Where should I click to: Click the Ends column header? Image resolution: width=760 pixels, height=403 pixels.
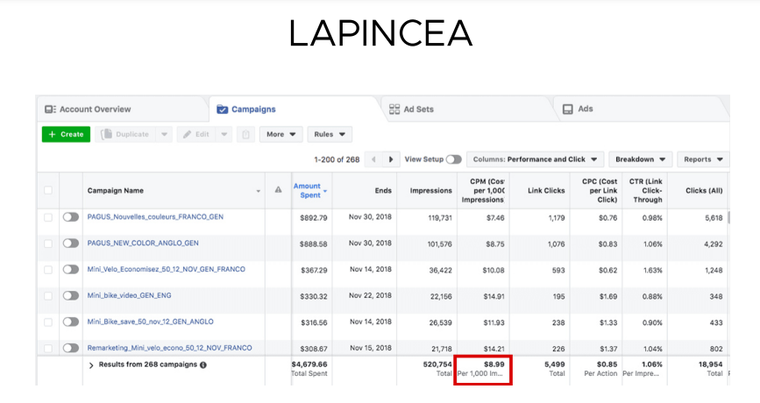[383, 191]
